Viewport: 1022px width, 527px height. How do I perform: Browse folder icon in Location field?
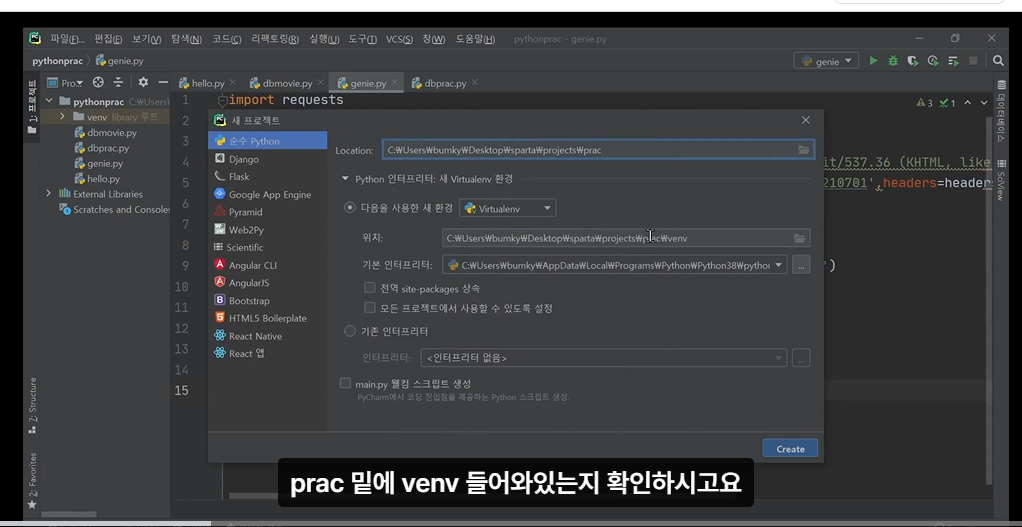click(804, 150)
